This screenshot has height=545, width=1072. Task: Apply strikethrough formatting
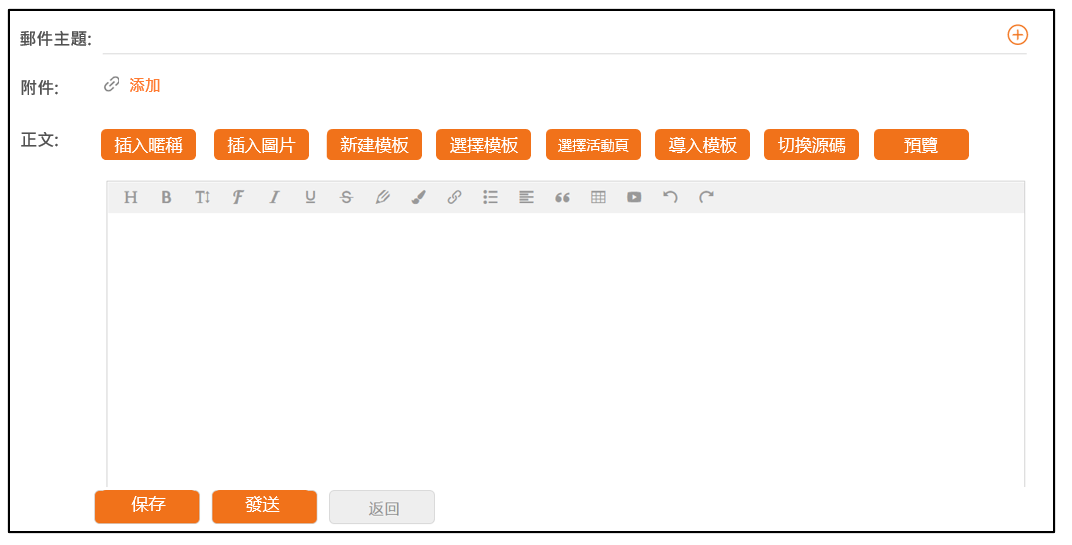coord(346,197)
